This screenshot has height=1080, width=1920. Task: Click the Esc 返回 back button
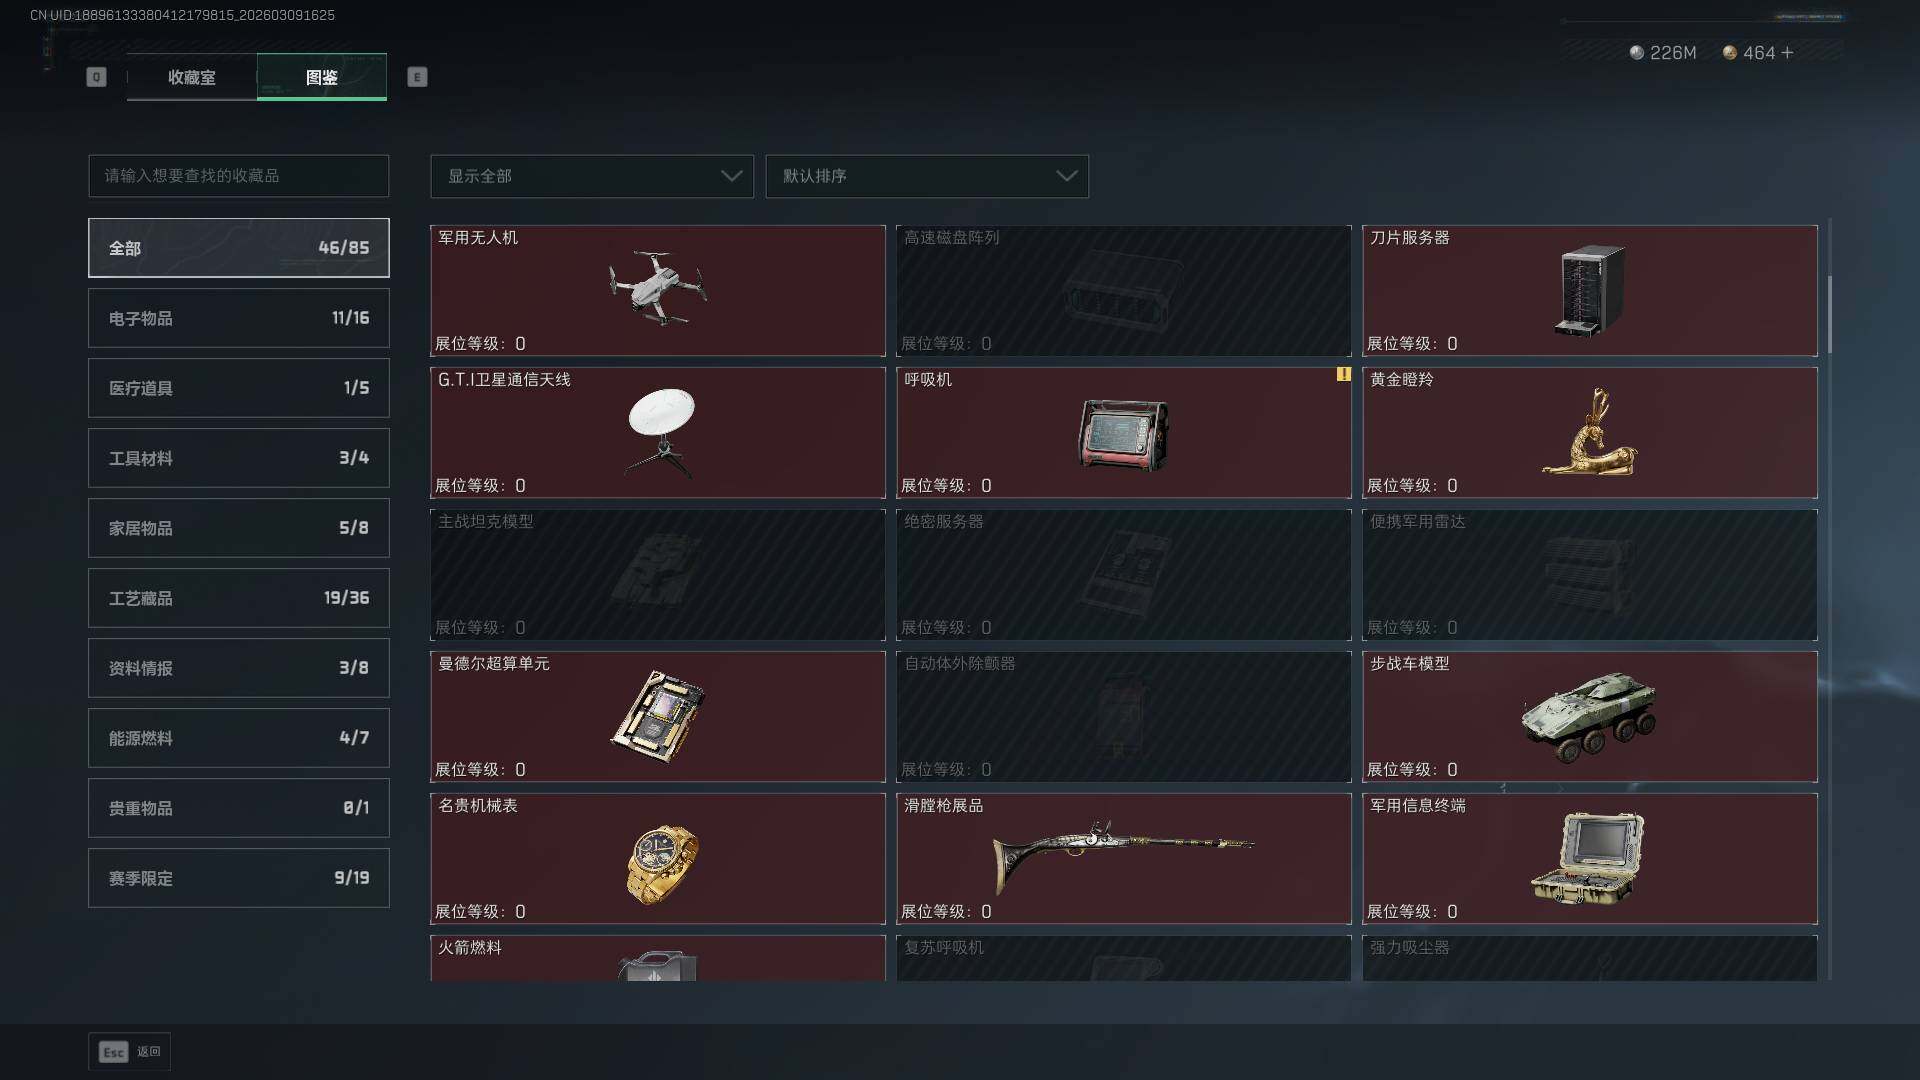pos(130,1051)
